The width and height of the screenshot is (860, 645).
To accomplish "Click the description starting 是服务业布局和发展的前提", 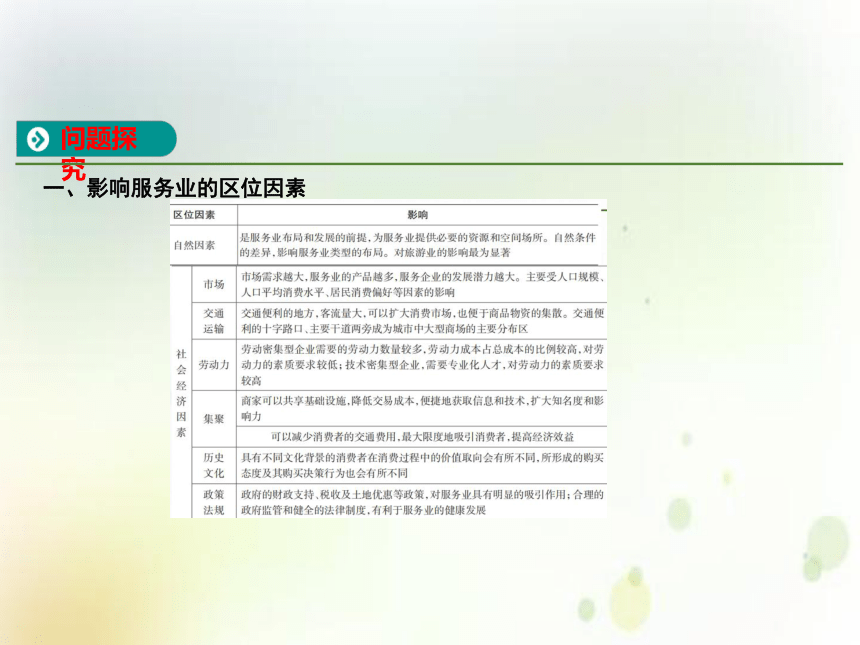I will tap(417, 245).
